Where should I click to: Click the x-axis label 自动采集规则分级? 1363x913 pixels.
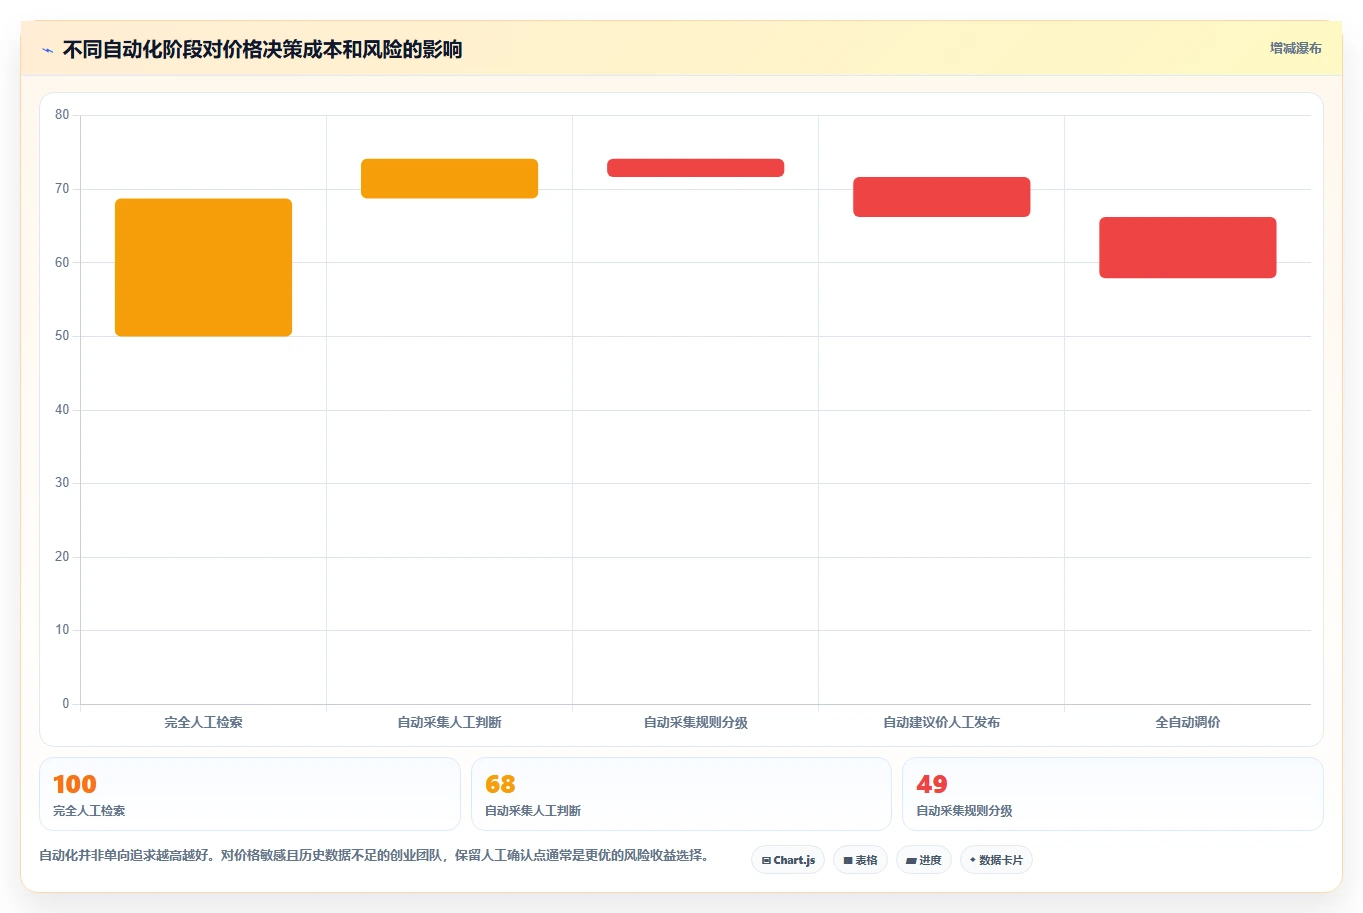point(696,722)
